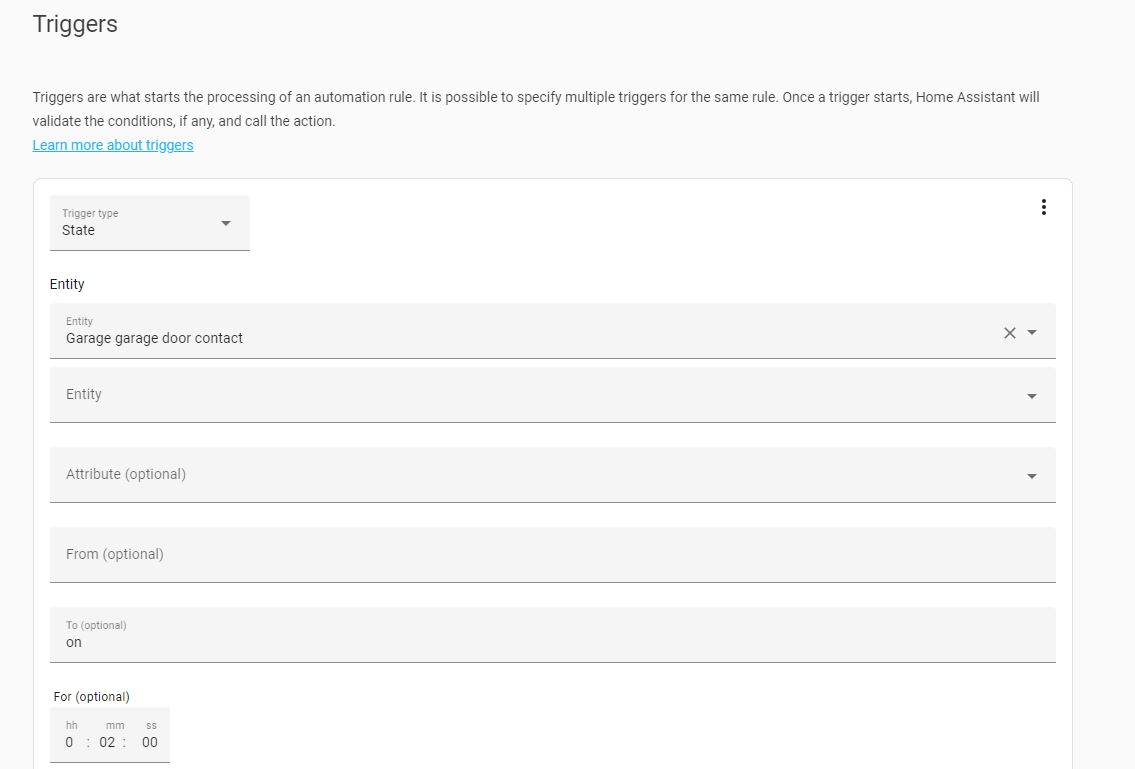Click the For (optional) label
1135x769 pixels.
coord(91,697)
